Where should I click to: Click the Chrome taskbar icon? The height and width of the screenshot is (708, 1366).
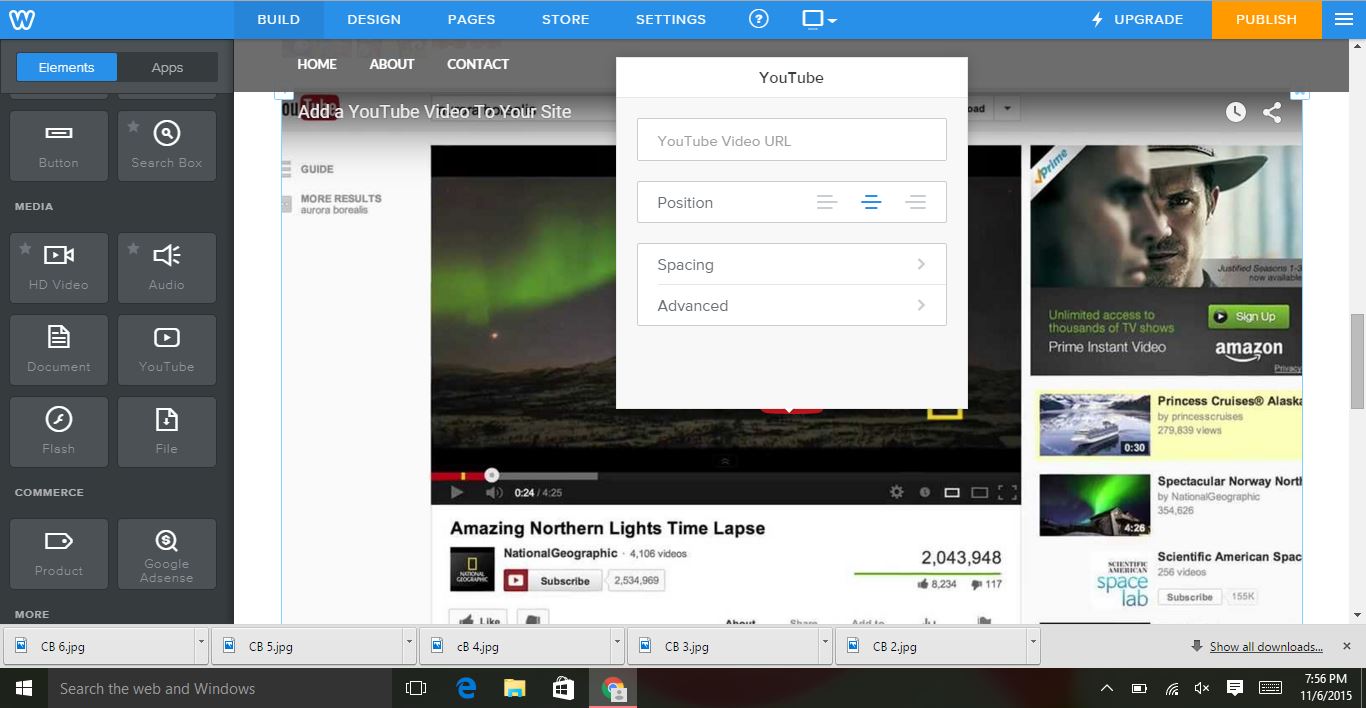pos(612,688)
